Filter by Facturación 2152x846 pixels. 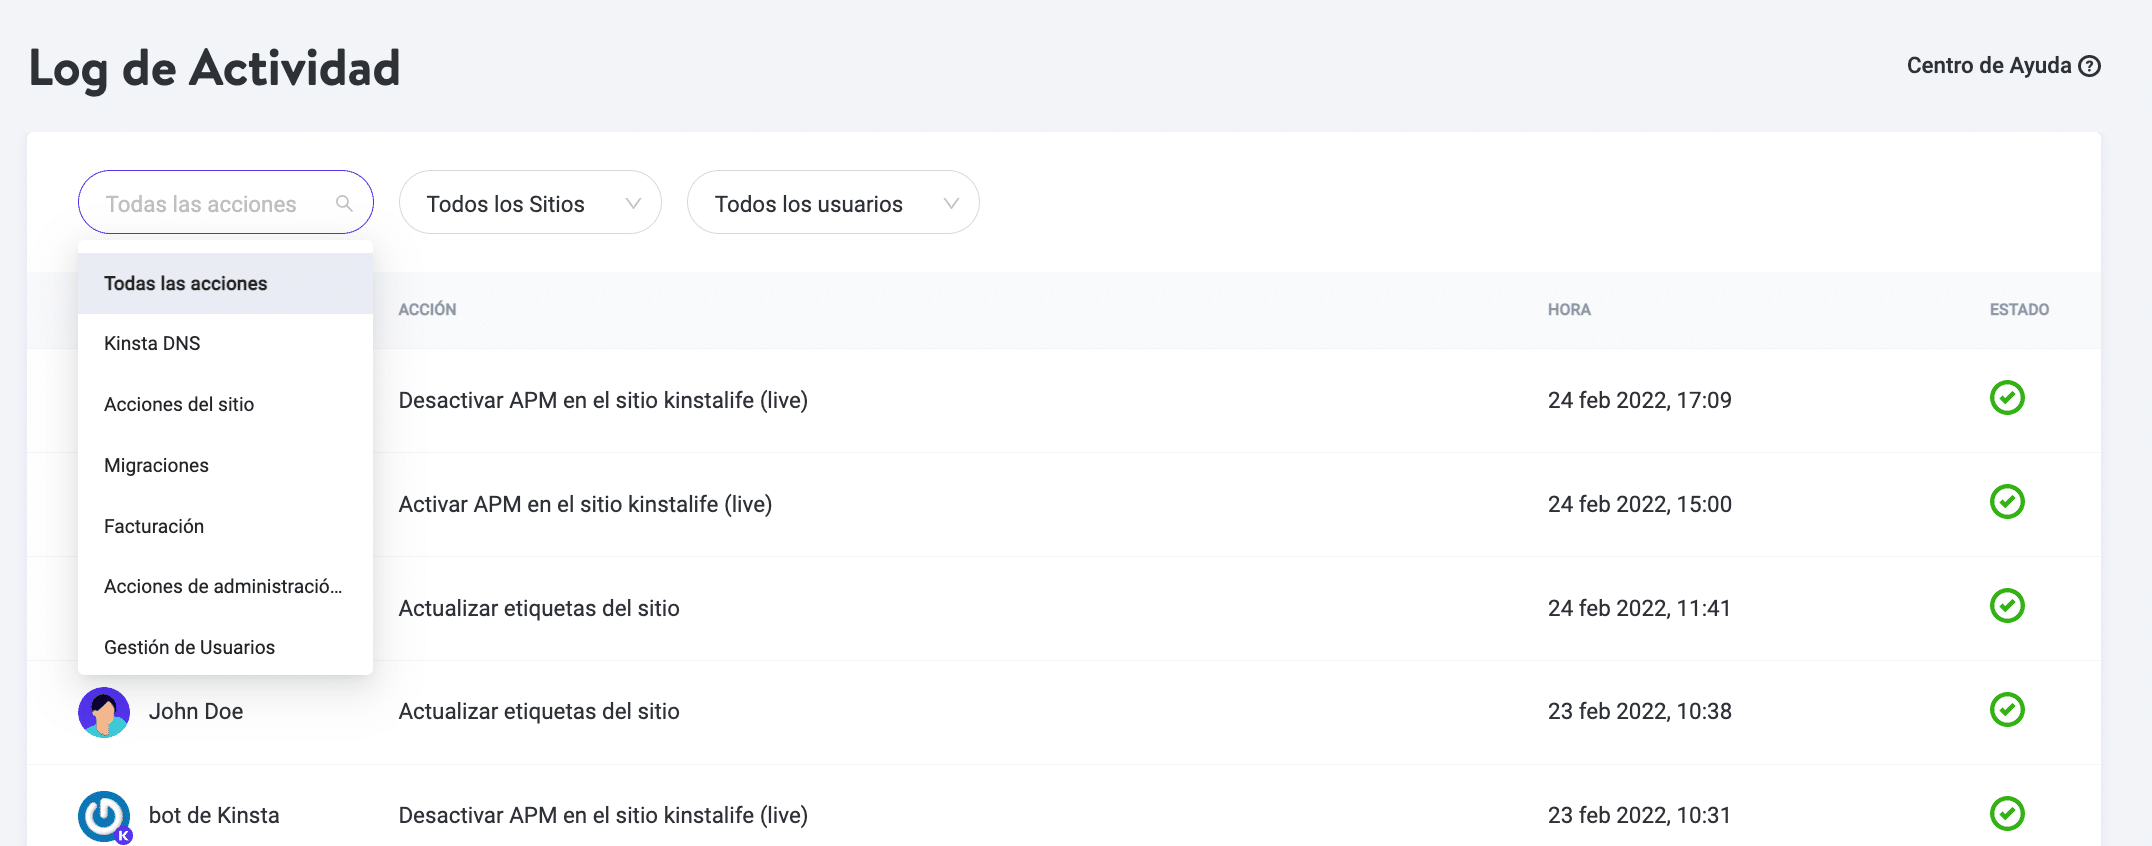[154, 527]
